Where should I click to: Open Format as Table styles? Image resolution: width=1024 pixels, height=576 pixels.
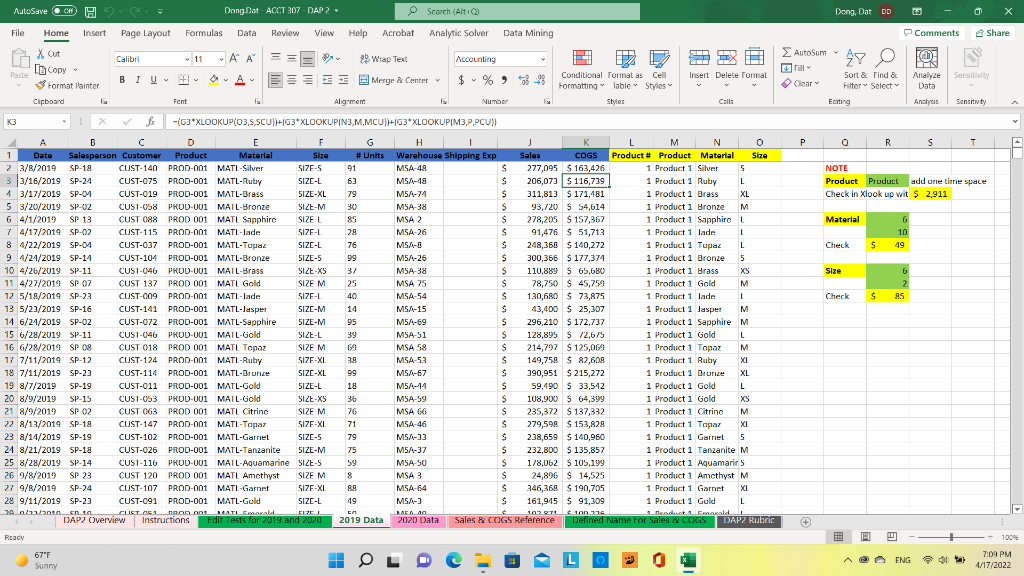(x=625, y=72)
